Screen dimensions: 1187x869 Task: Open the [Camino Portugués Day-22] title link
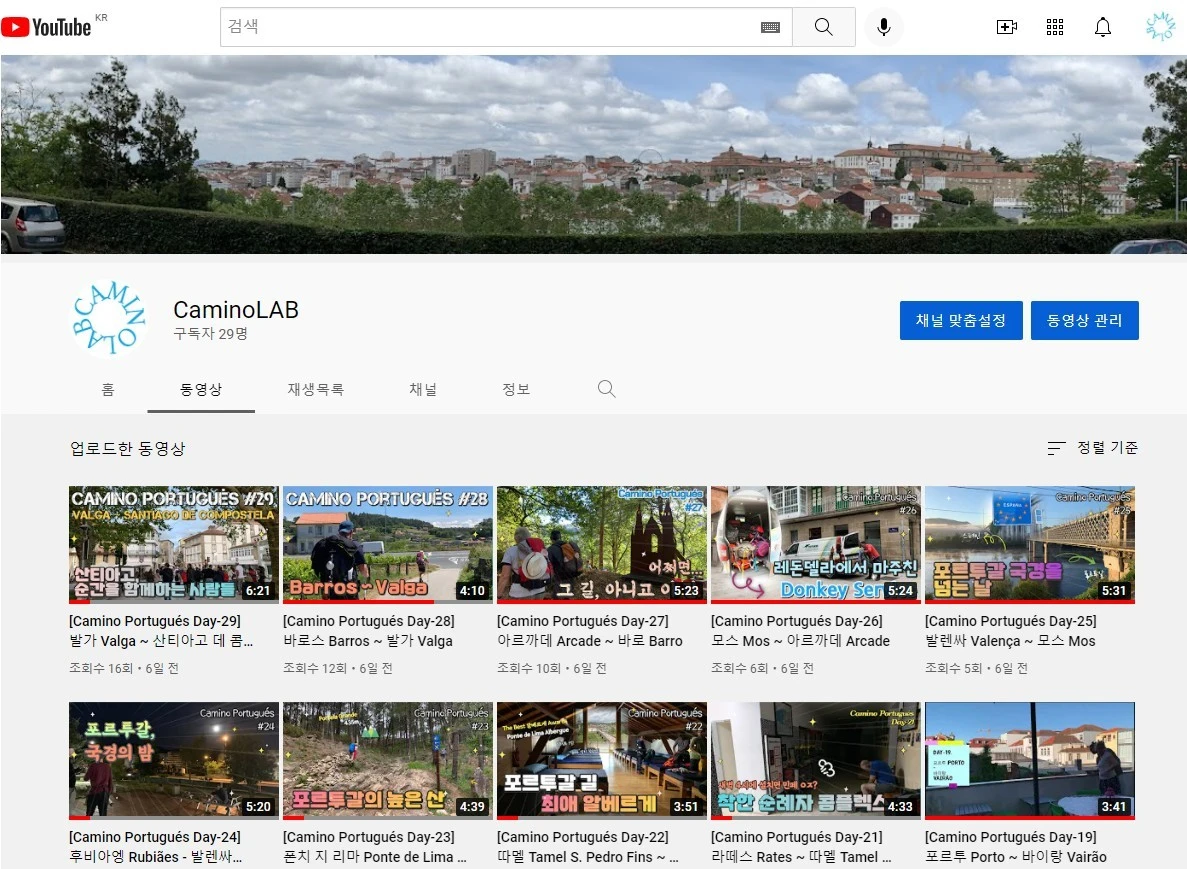[588, 847]
